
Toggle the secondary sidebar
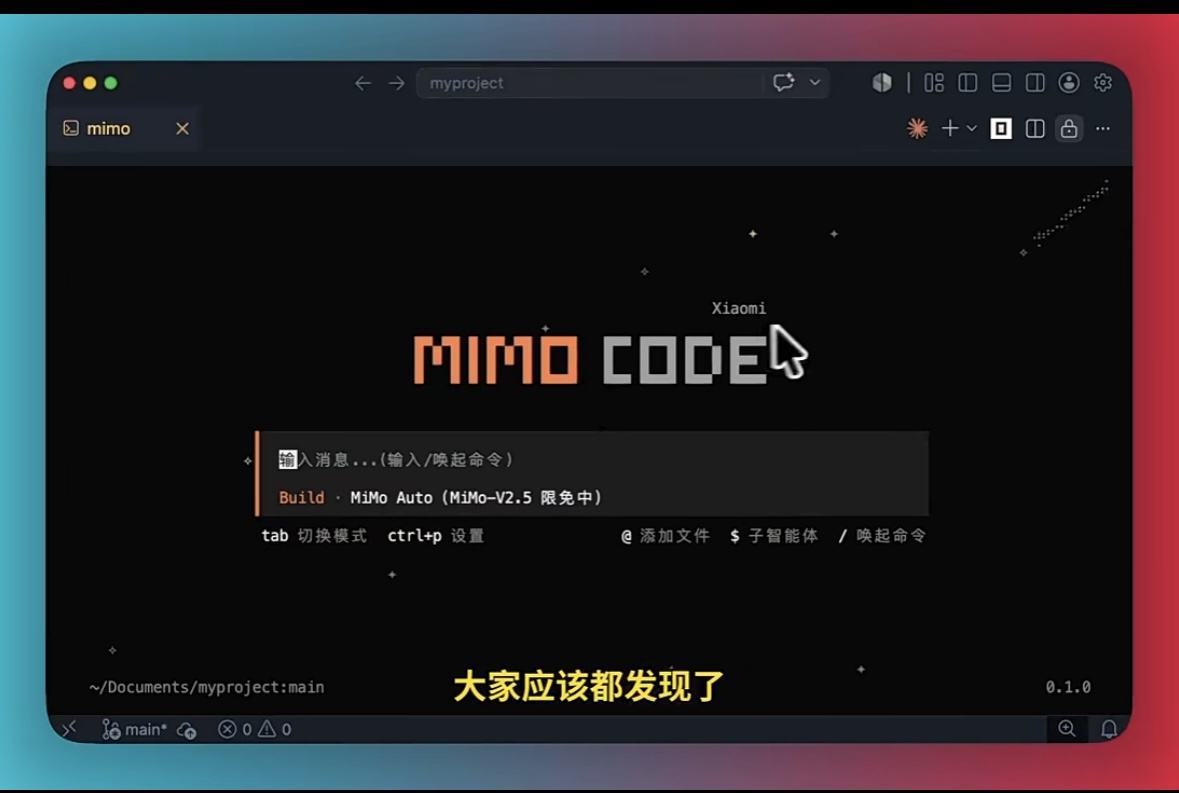[x=1035, y=83]
